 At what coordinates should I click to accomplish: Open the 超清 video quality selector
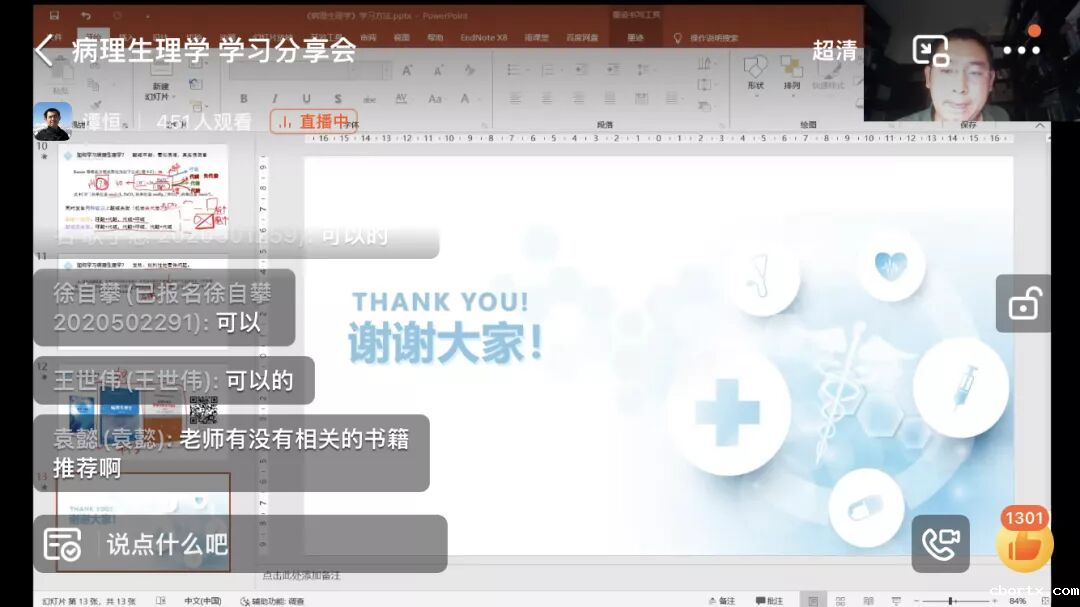pos(834,50)
